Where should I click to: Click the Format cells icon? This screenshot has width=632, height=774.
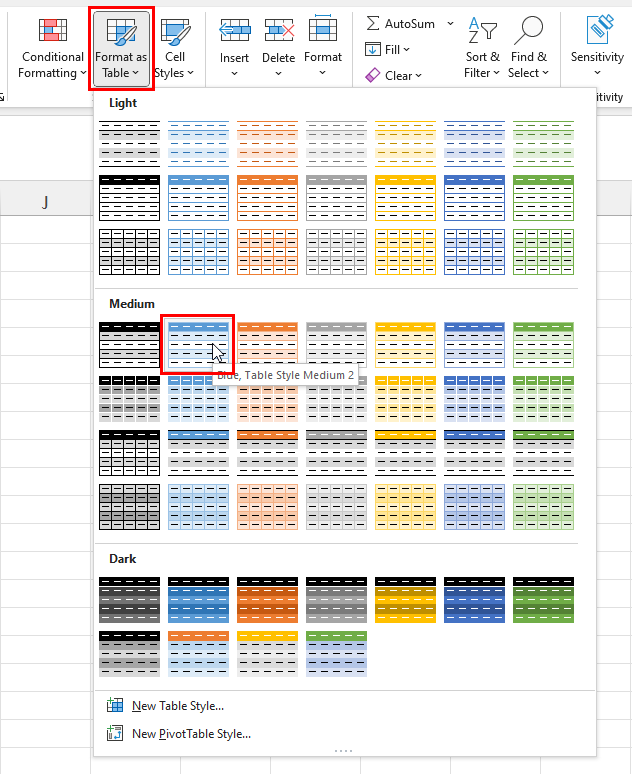323,29
